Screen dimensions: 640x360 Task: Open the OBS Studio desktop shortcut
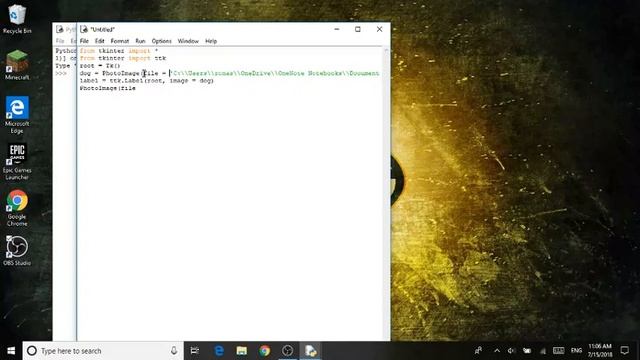coord(17,251)
